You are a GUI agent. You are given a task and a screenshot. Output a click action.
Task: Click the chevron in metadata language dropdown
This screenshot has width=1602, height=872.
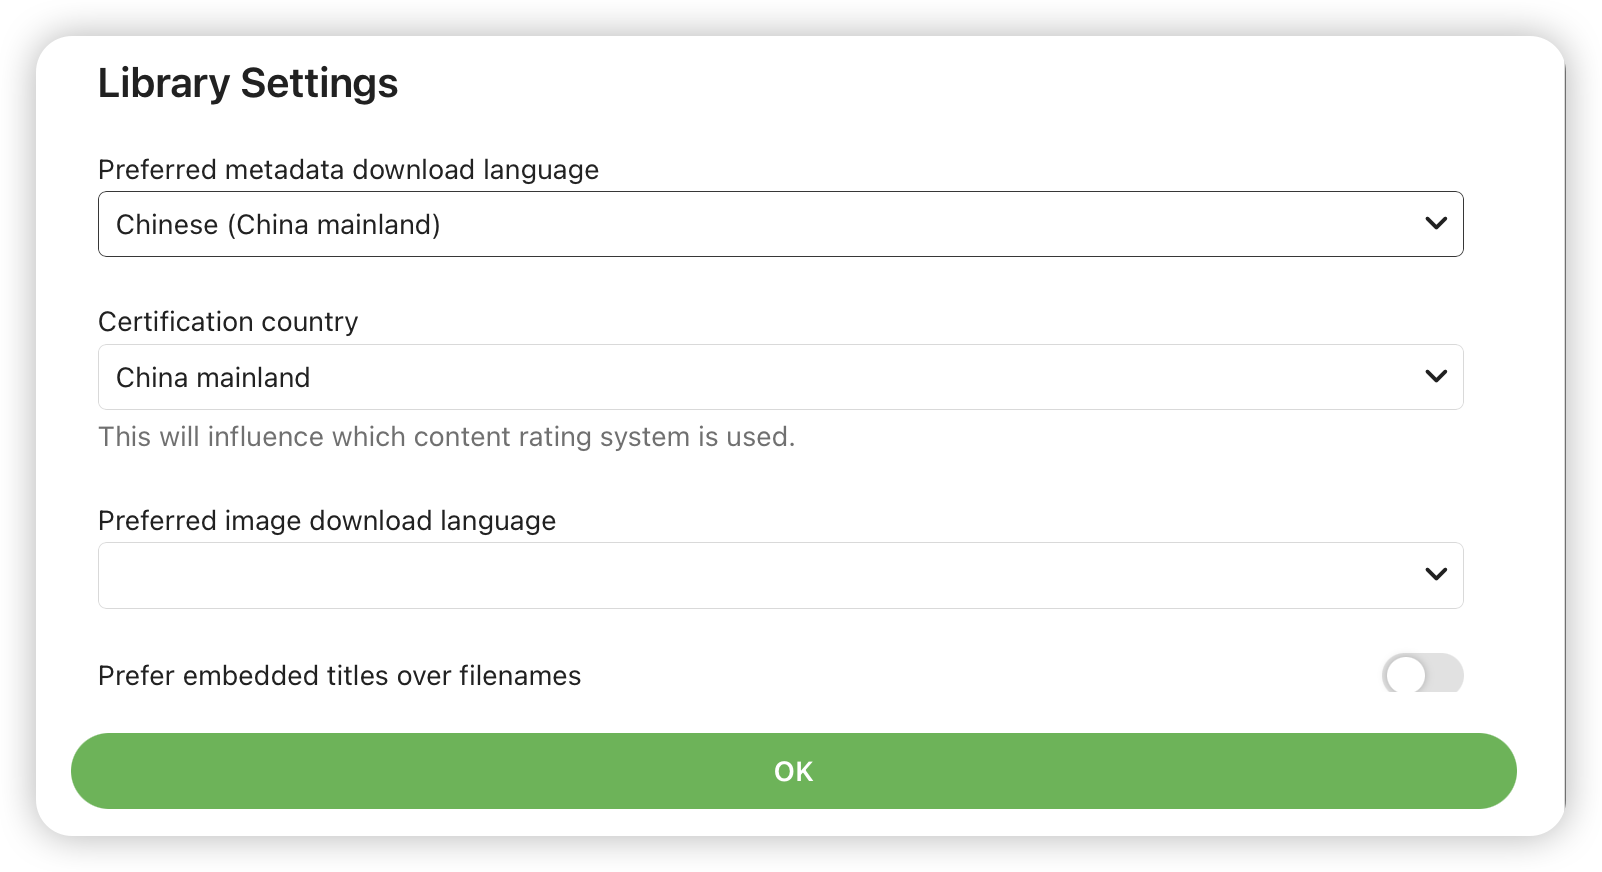1436,224
